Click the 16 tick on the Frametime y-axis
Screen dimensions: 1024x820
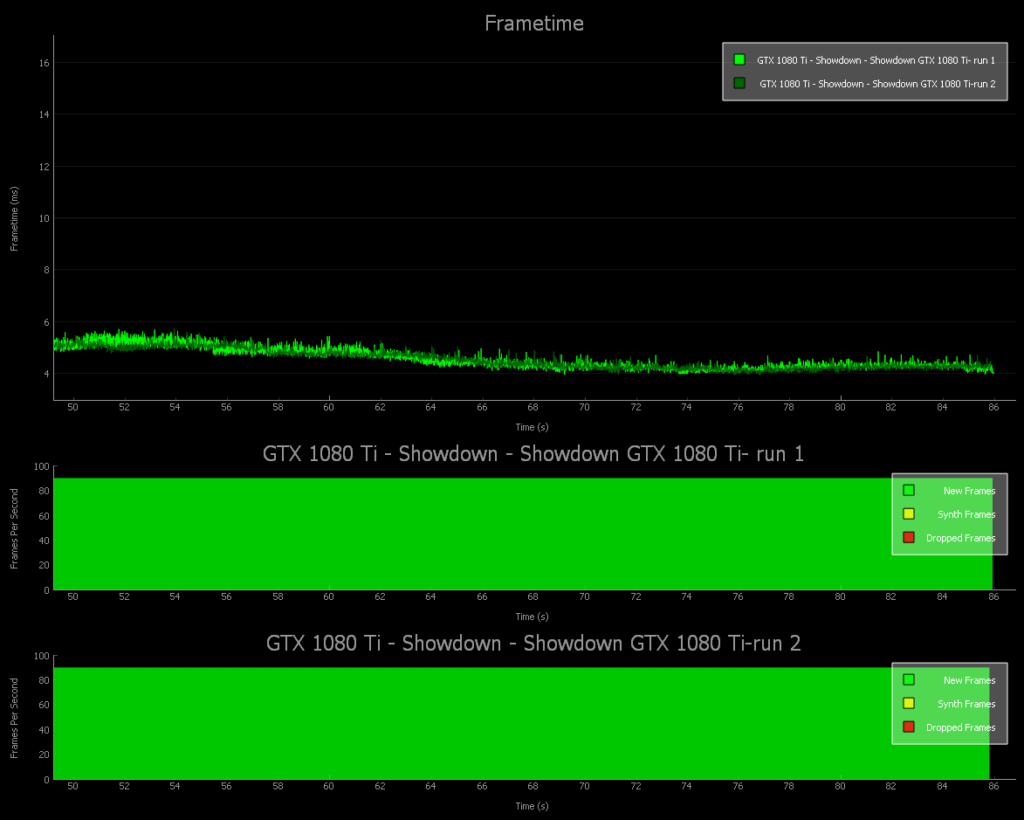[44, 63]
